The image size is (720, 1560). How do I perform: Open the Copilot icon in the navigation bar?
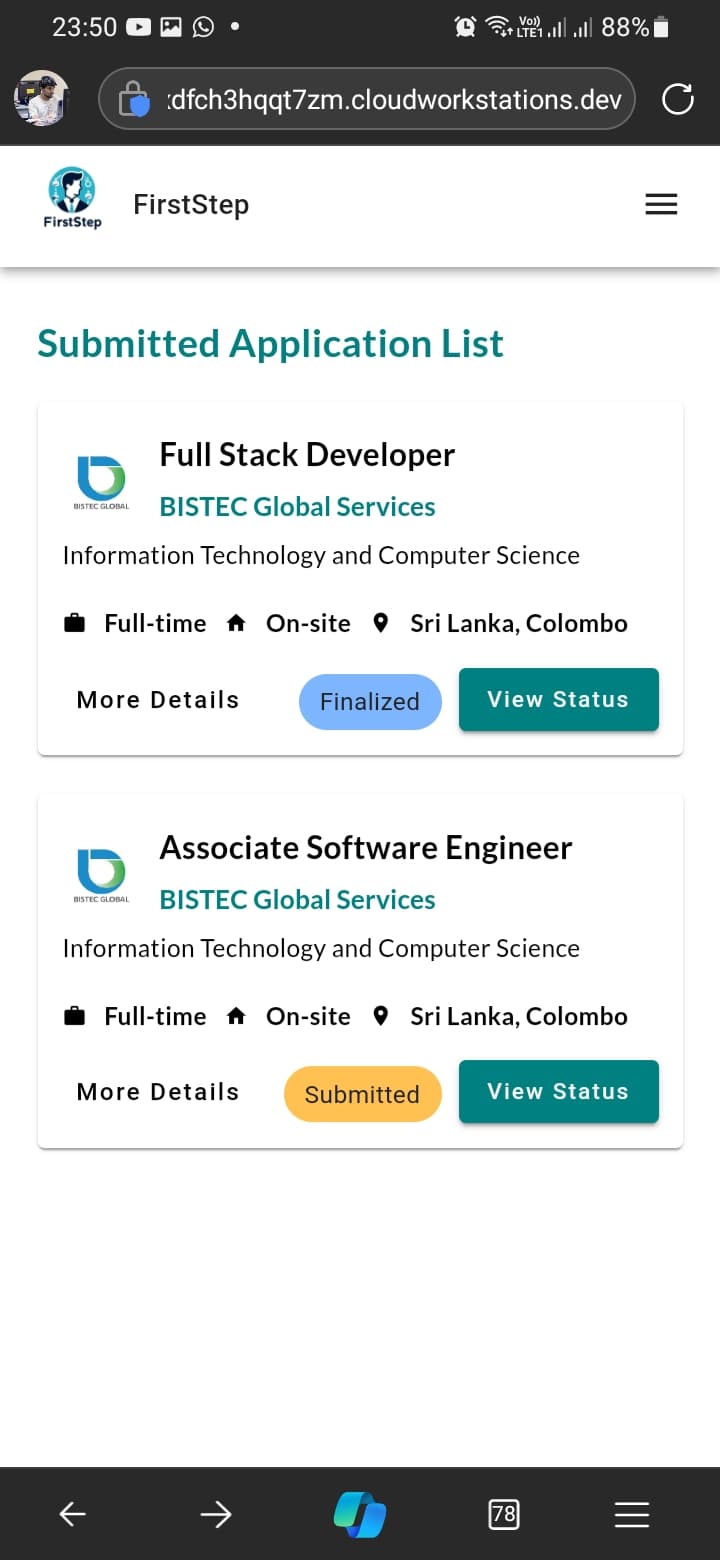pyautogui.click(x=360, y=1514)
